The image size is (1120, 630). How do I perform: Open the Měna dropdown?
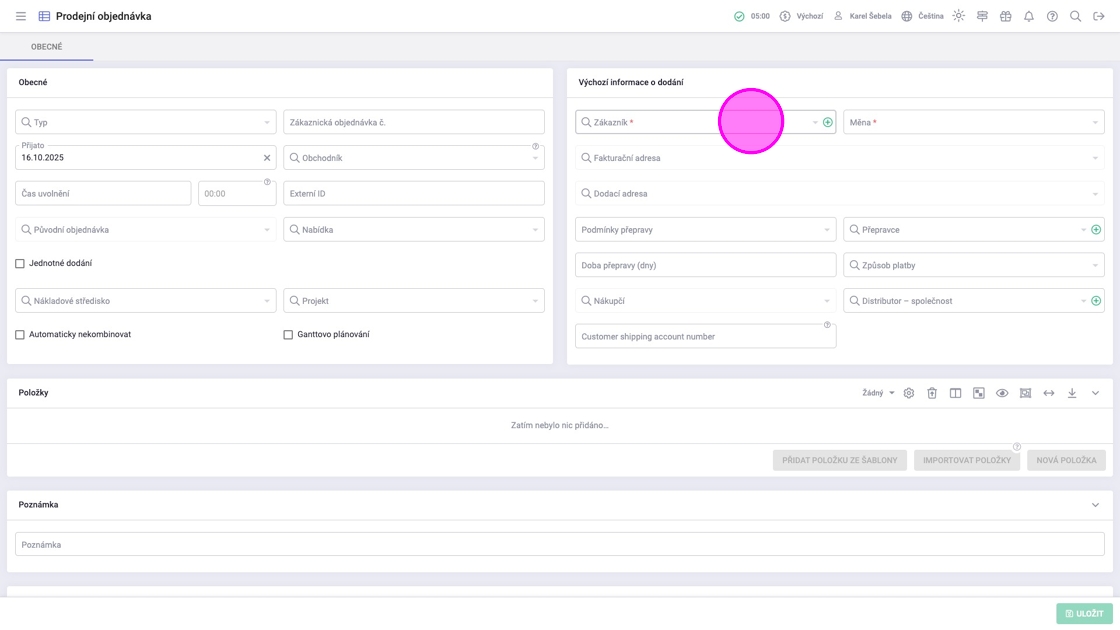coord(973,122)
